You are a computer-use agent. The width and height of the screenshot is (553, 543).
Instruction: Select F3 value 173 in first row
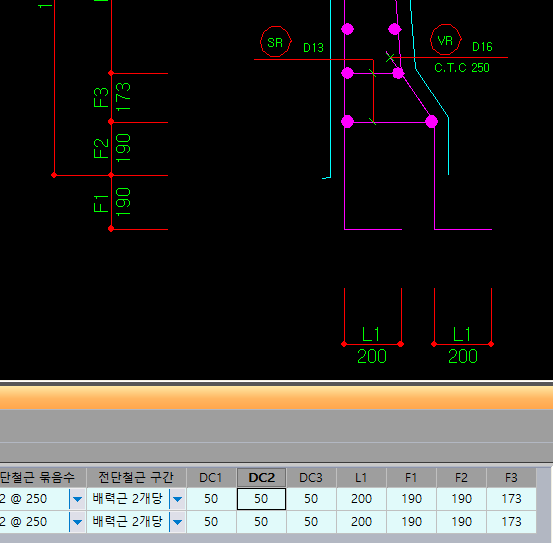coord(511,499)
